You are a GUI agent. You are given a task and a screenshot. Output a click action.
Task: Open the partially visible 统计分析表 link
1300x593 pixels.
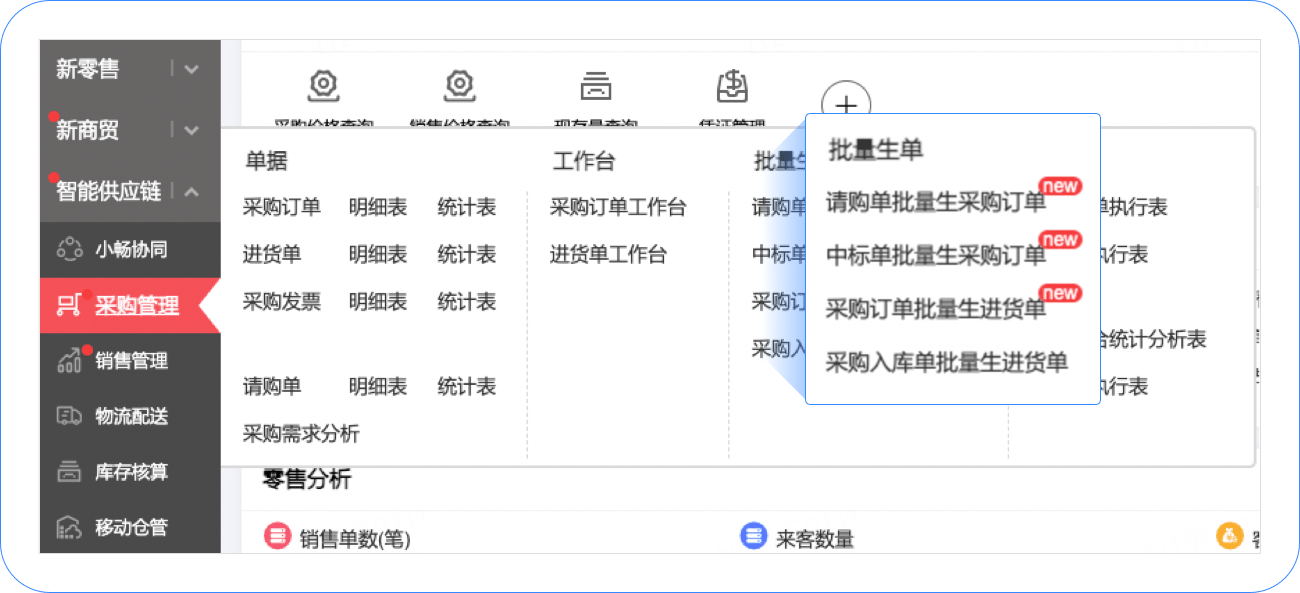[x=1153, y=339]
